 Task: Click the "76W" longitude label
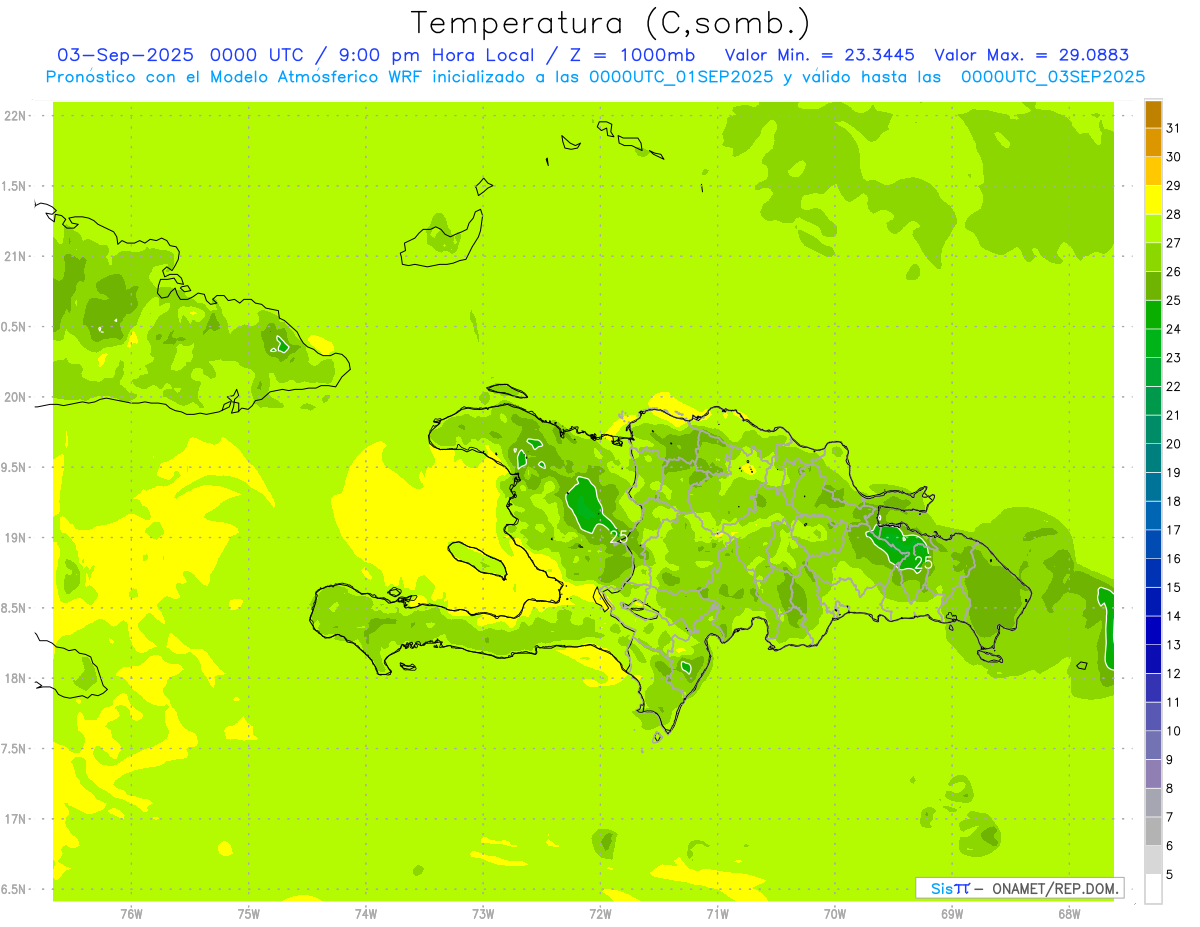click(x=131, y=914)
